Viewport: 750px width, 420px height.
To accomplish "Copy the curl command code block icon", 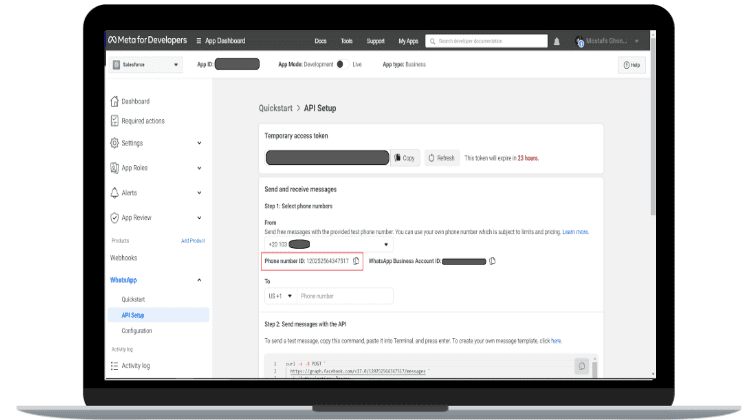I will pyautogui.click(x=582, y=366).
